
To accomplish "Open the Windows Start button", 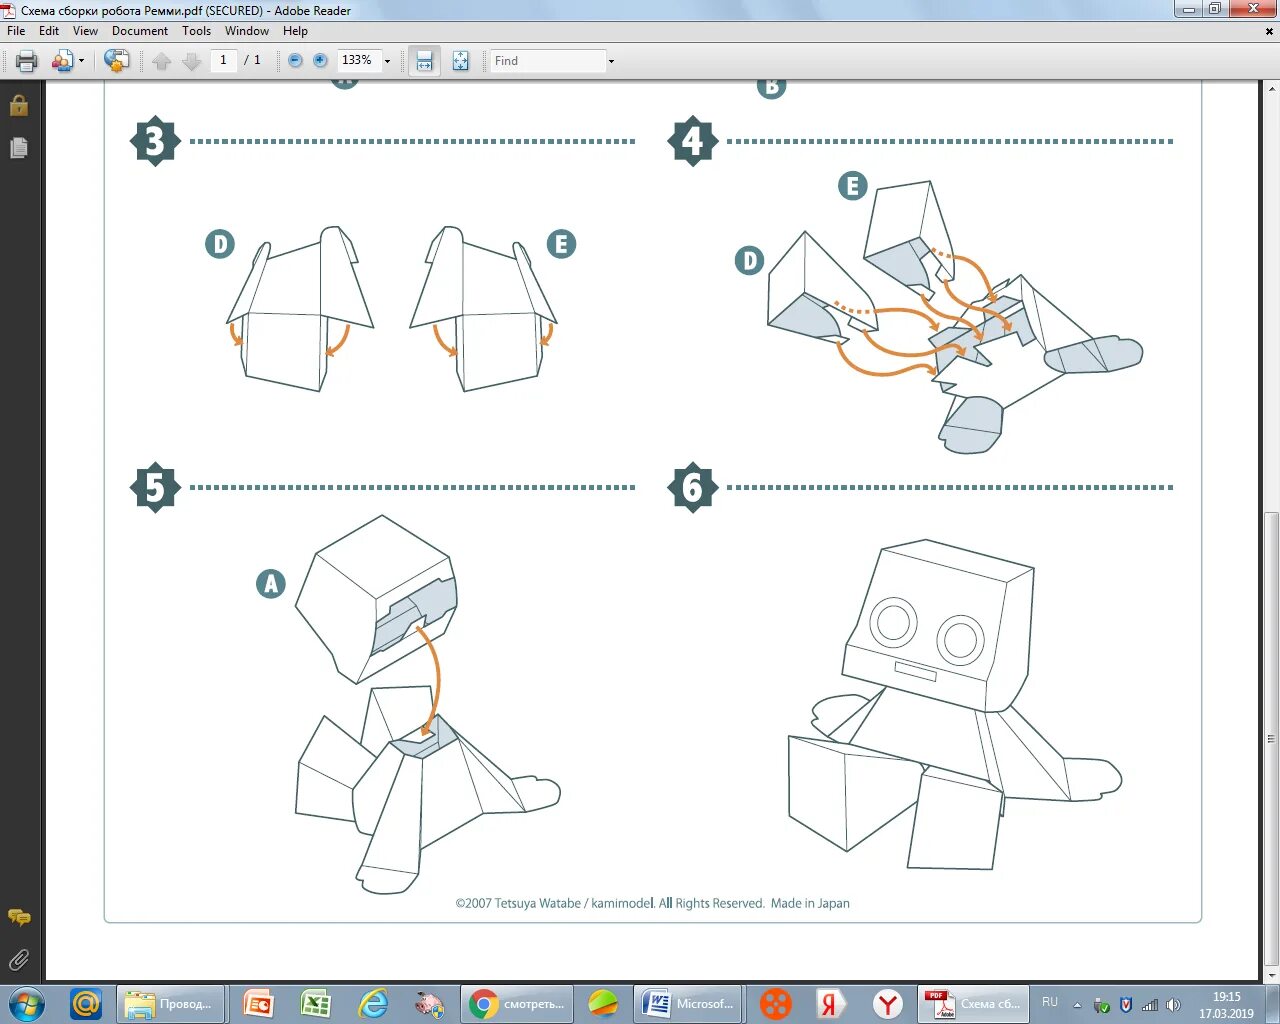I will coord(27,1004).
